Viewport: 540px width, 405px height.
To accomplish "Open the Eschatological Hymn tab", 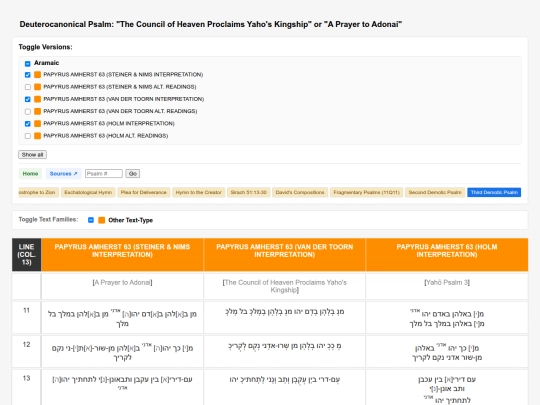I will [x=88, y=192].
